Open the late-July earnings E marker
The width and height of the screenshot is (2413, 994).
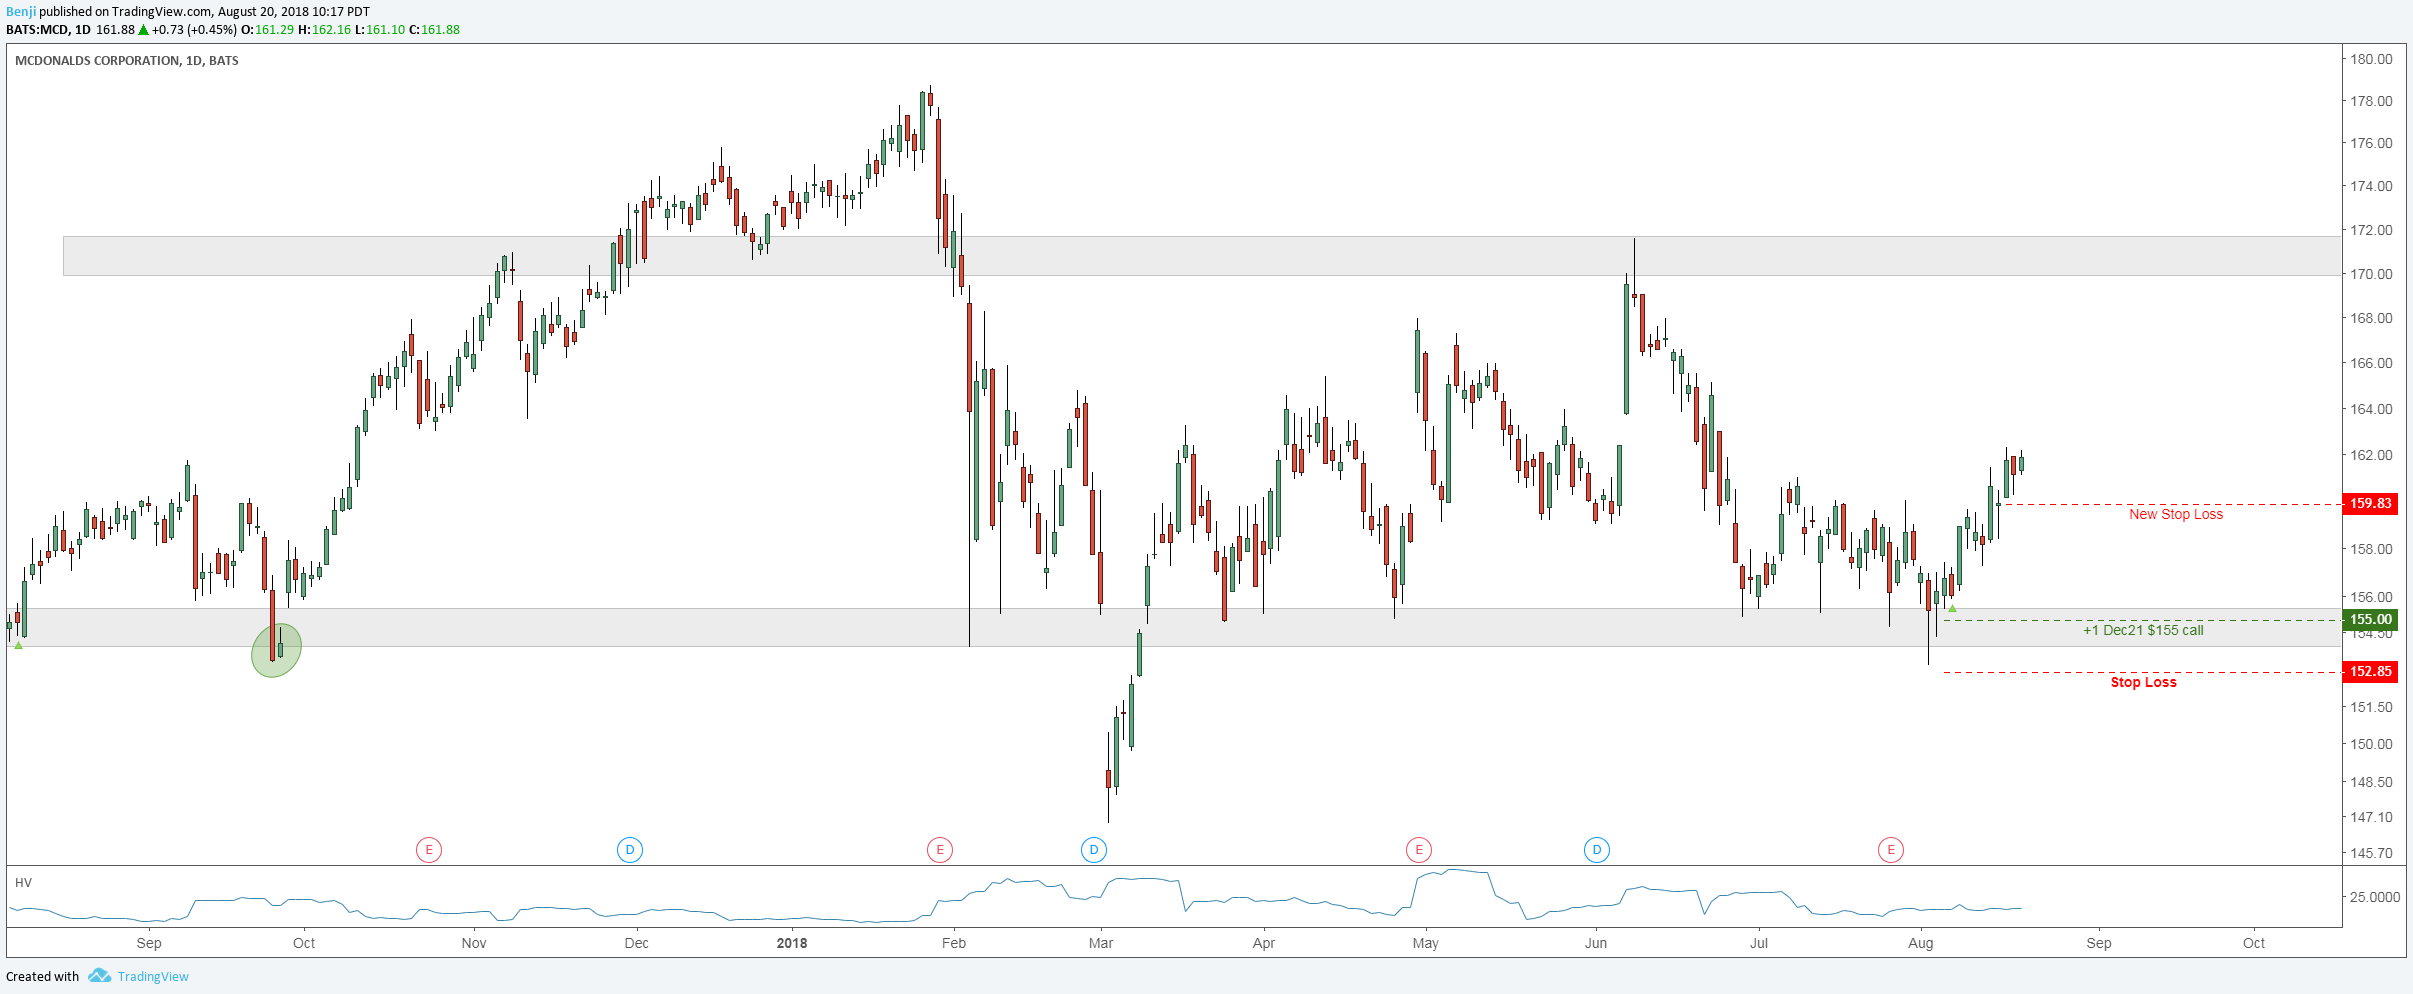pos(1891,850)
